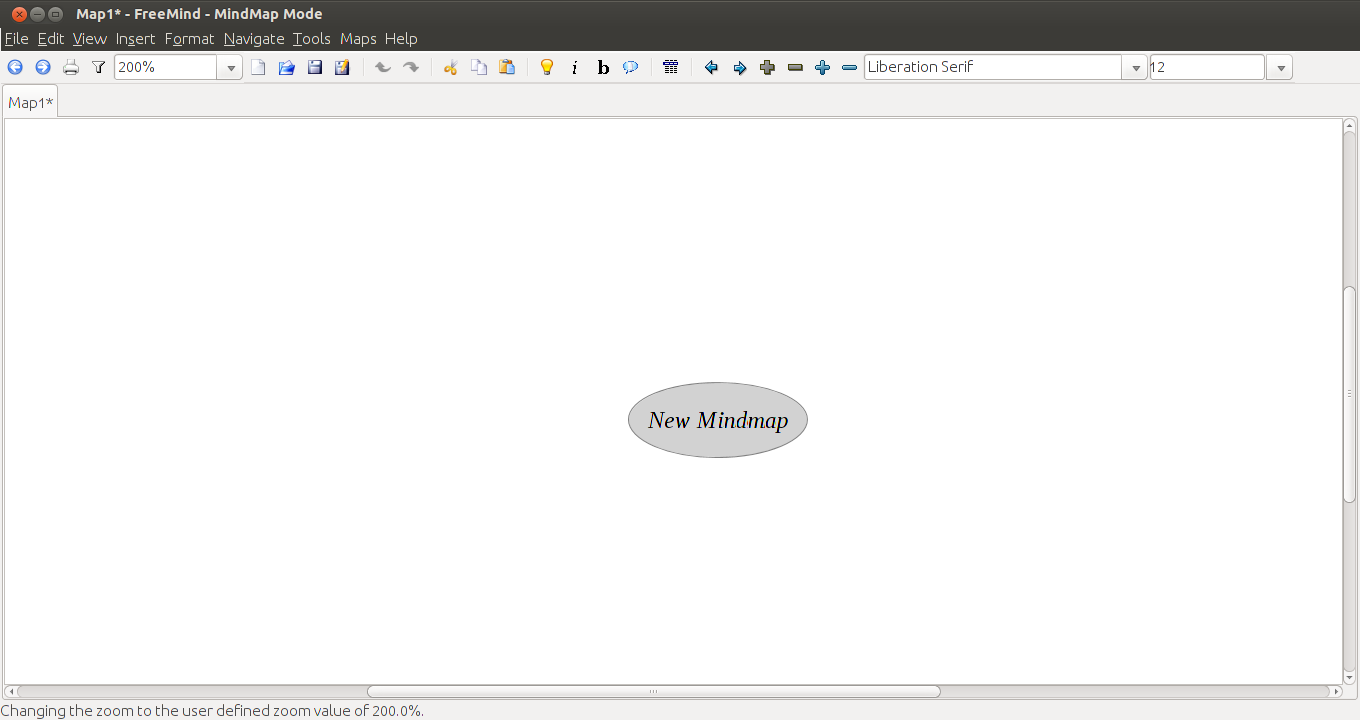Image resolution: width=1360 pixels, height=720 pixels.
Task: Open the Edit menu
Action: click(x=51, y=39)
